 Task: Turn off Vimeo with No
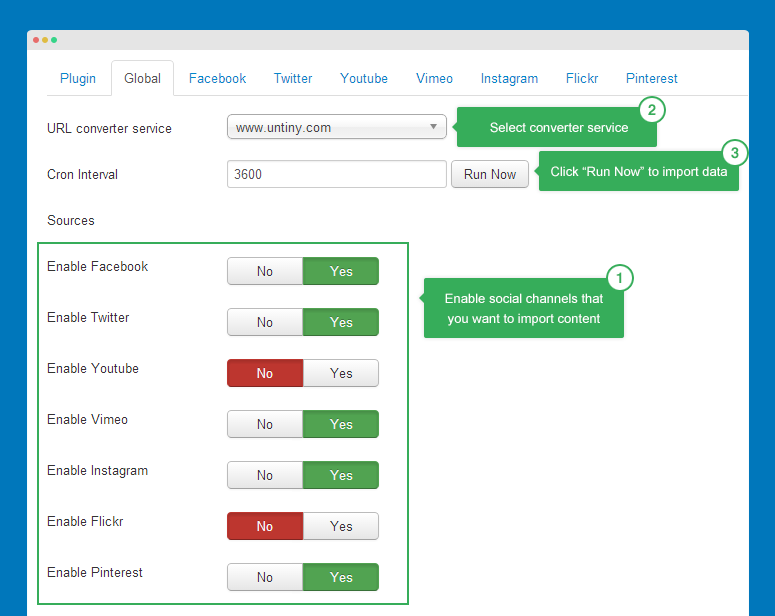[x=265, y=424]
